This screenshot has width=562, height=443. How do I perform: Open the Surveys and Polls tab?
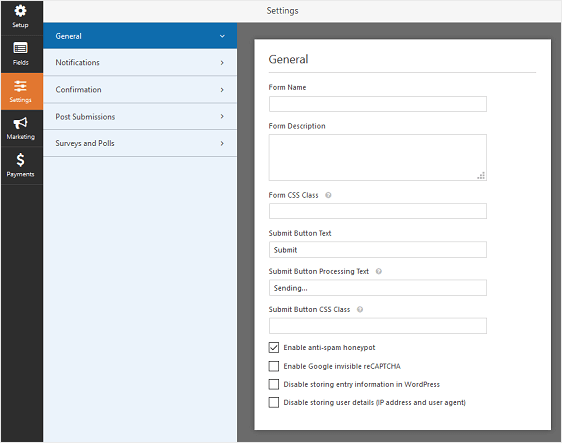click(x=140, y=143)
